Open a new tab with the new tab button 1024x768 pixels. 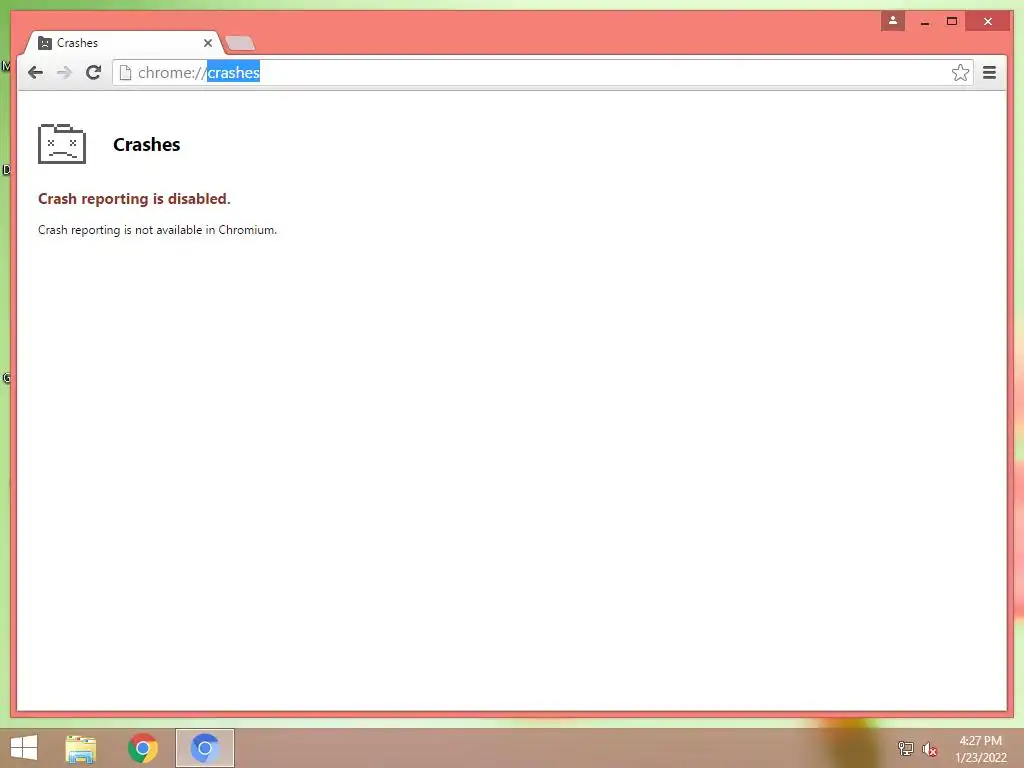[x=239, y=44]
